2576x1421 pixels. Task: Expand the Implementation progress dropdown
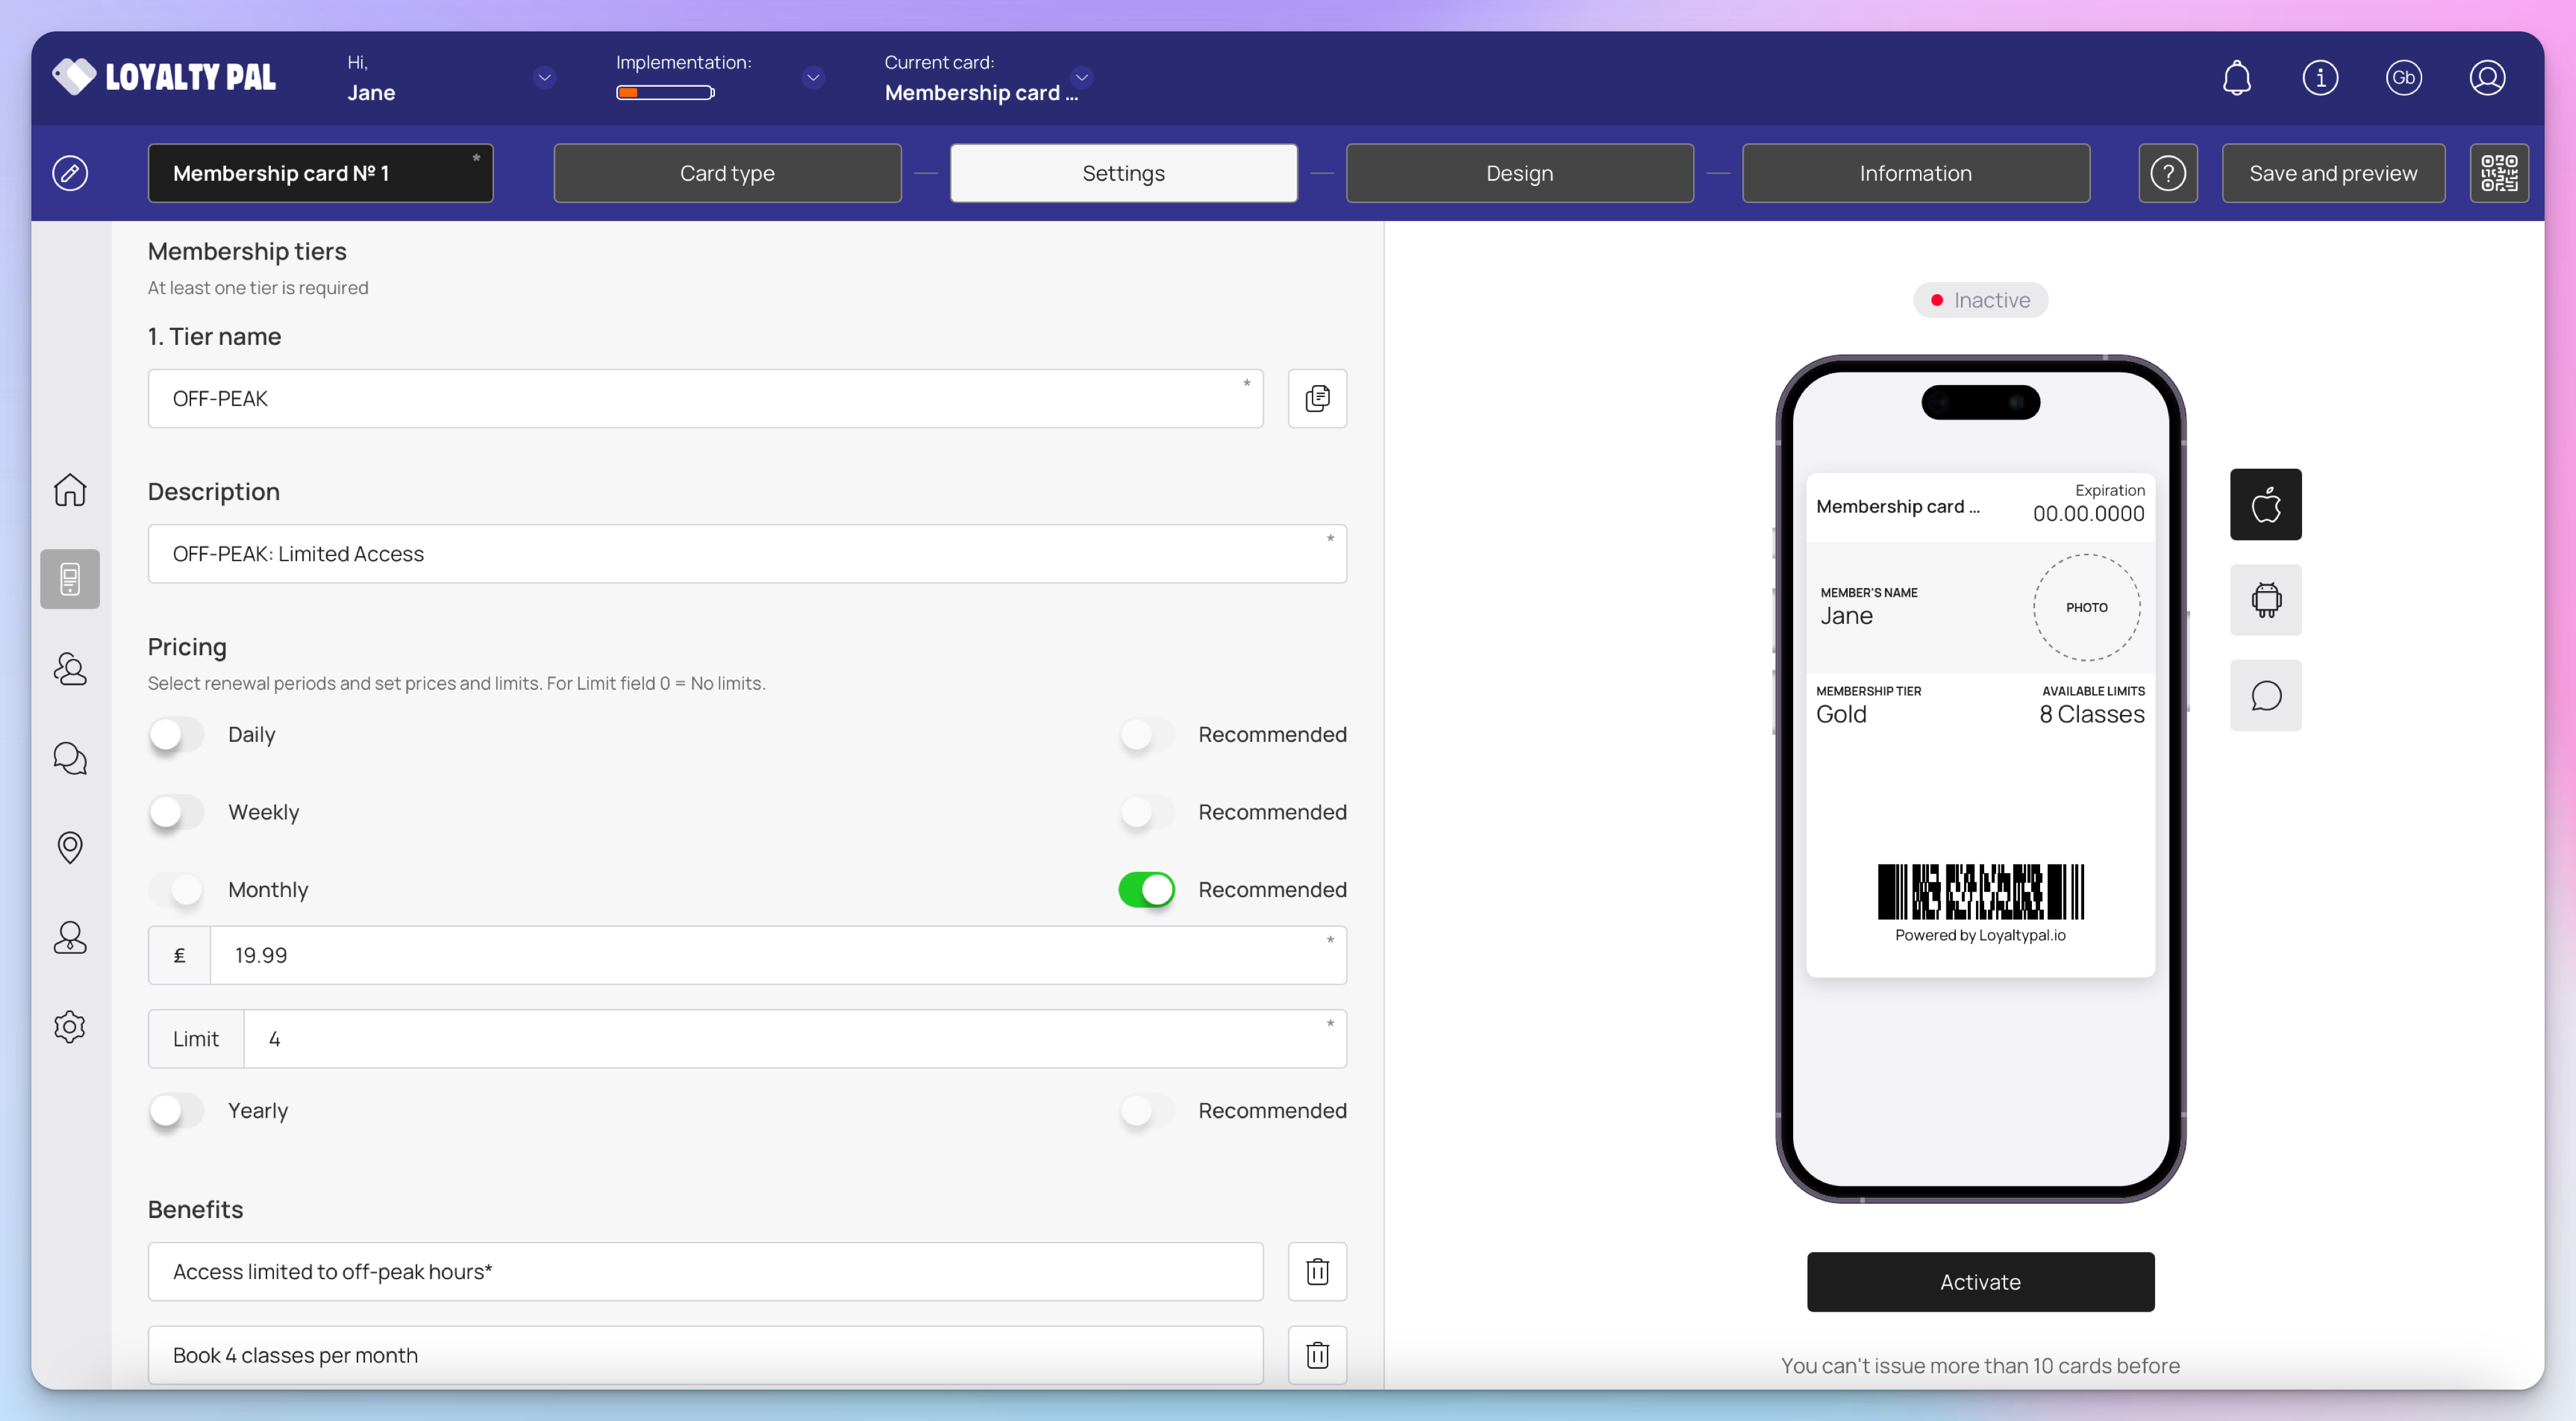(813, 77)
